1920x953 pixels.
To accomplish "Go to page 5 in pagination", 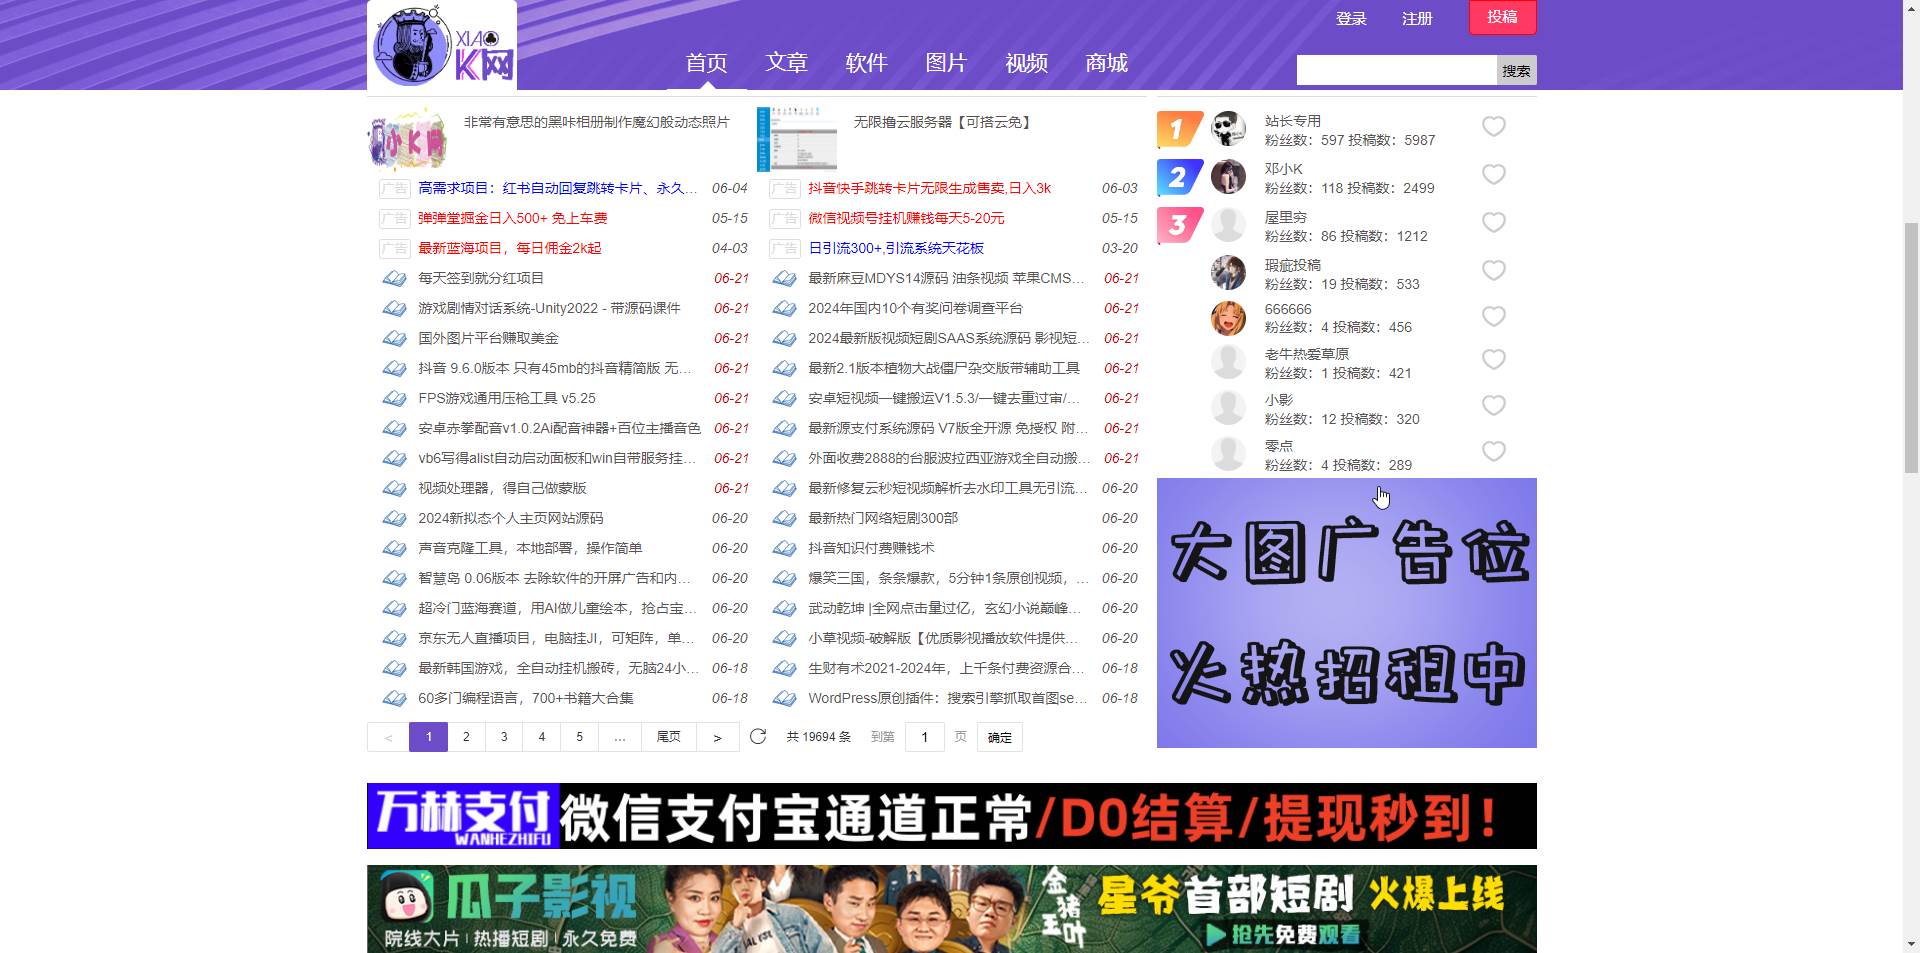I will tap(580, 737).
